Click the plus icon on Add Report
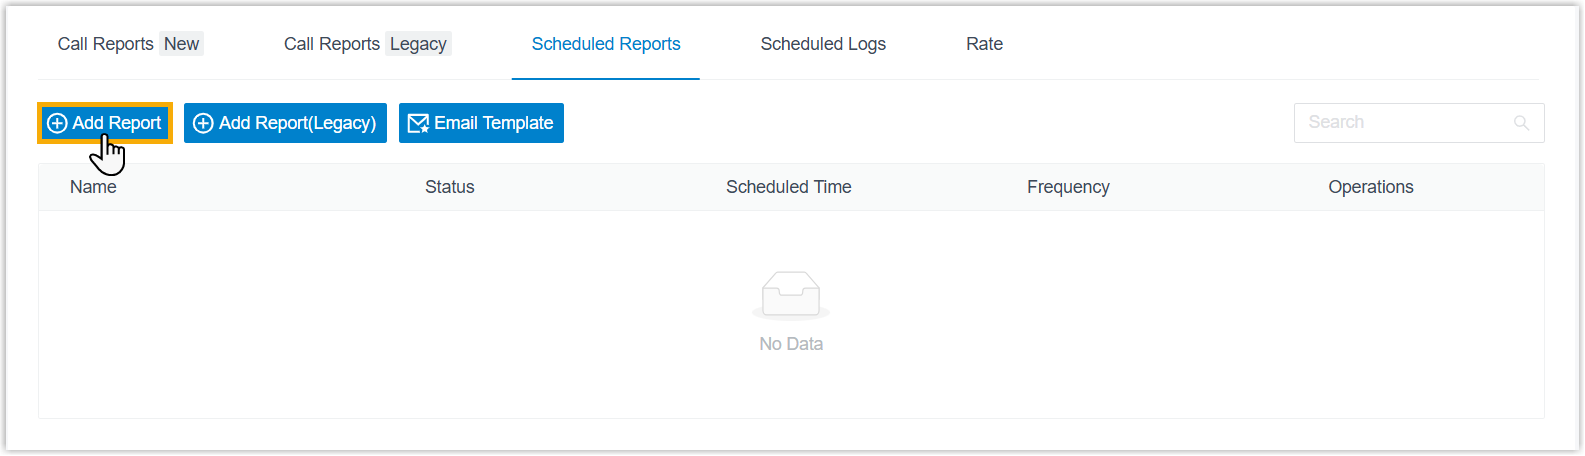This screenshot has height=456, width=1585. [x=58, y=123]
